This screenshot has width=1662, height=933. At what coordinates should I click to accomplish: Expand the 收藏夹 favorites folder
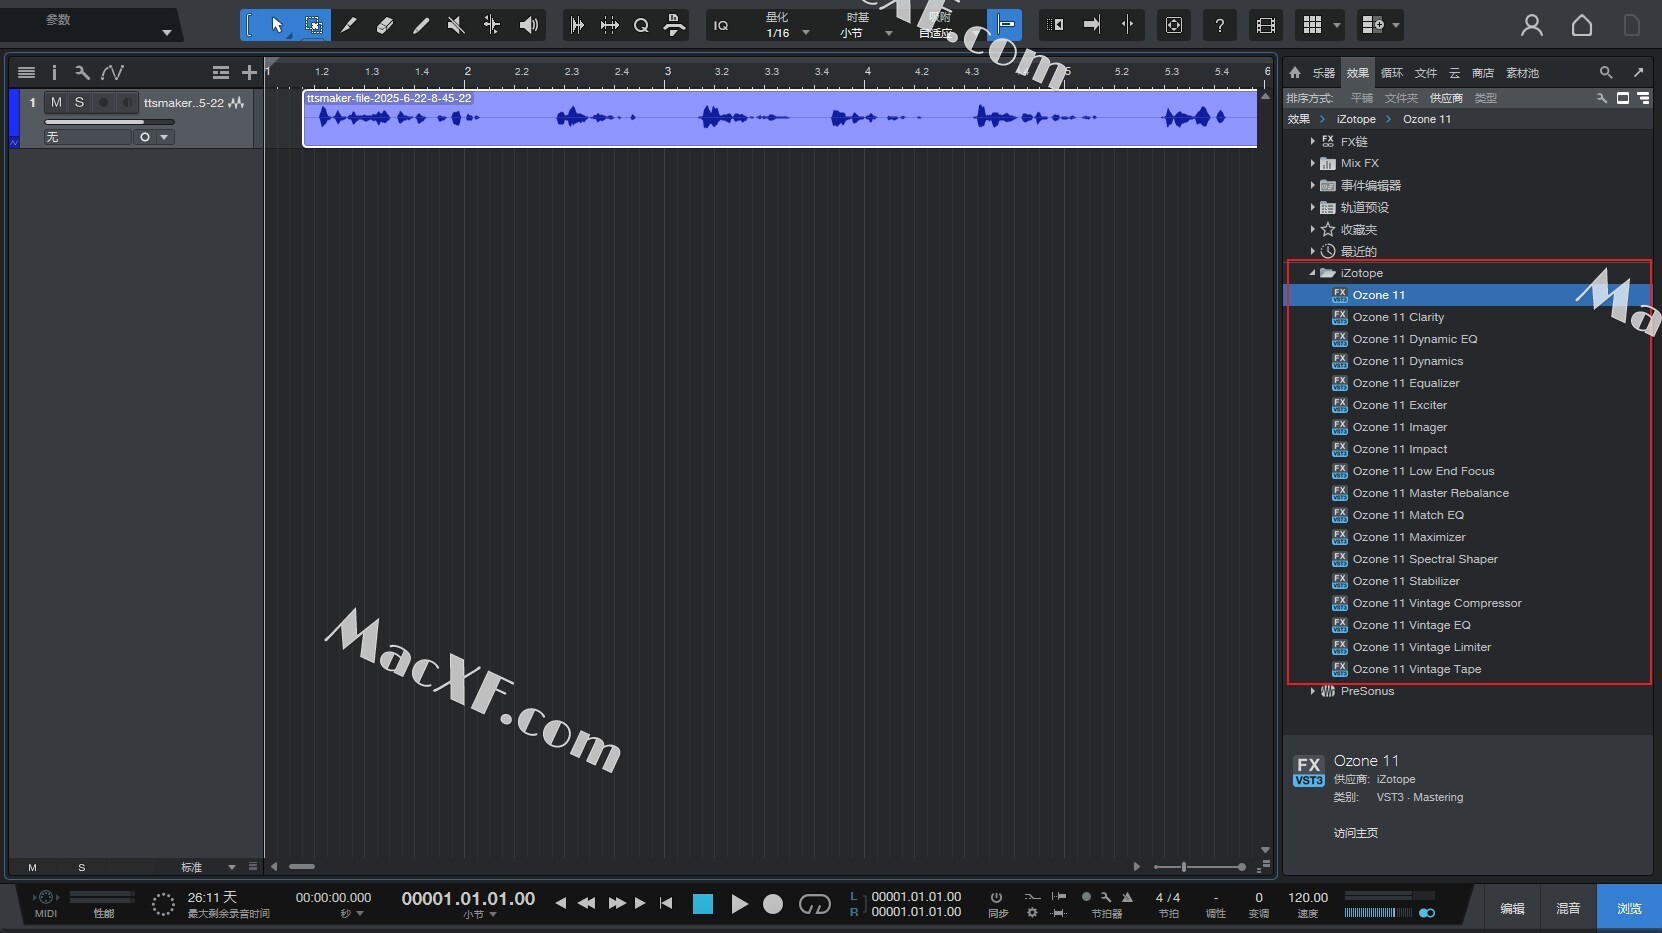pos(1312,229)
